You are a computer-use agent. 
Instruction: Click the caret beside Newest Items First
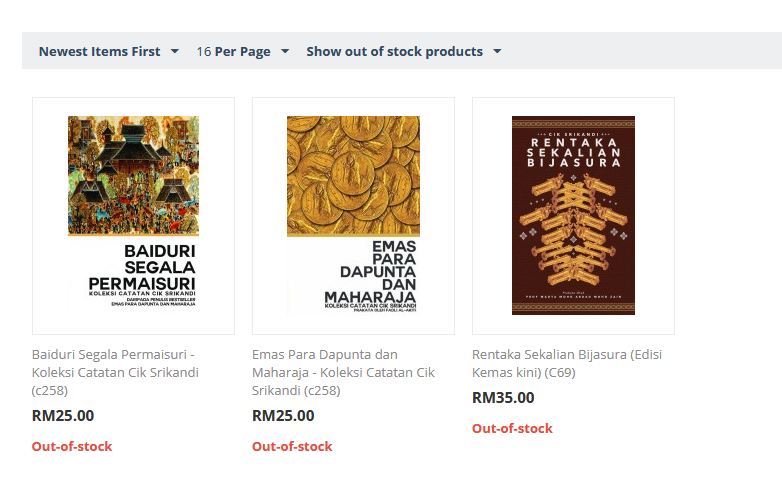[175, 51]
